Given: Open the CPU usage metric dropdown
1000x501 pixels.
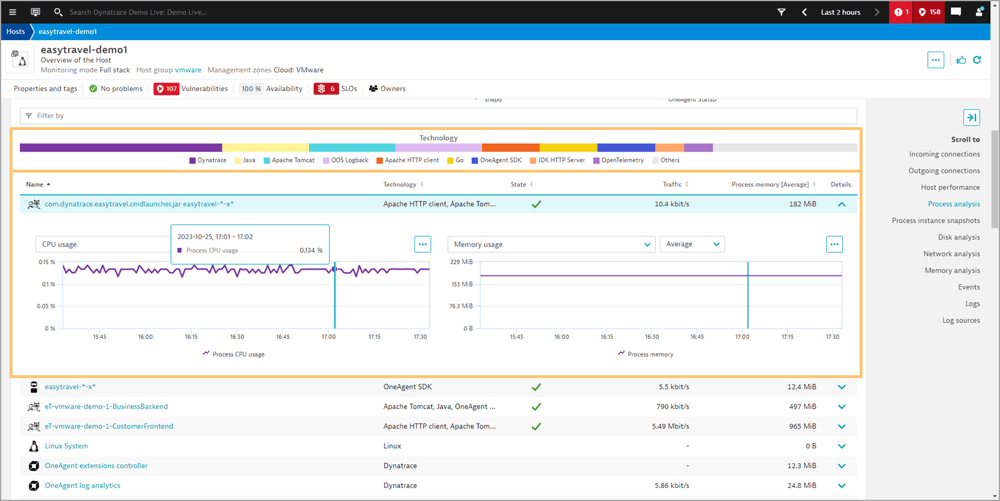Looking at the screenshot, I should [104, 244].
